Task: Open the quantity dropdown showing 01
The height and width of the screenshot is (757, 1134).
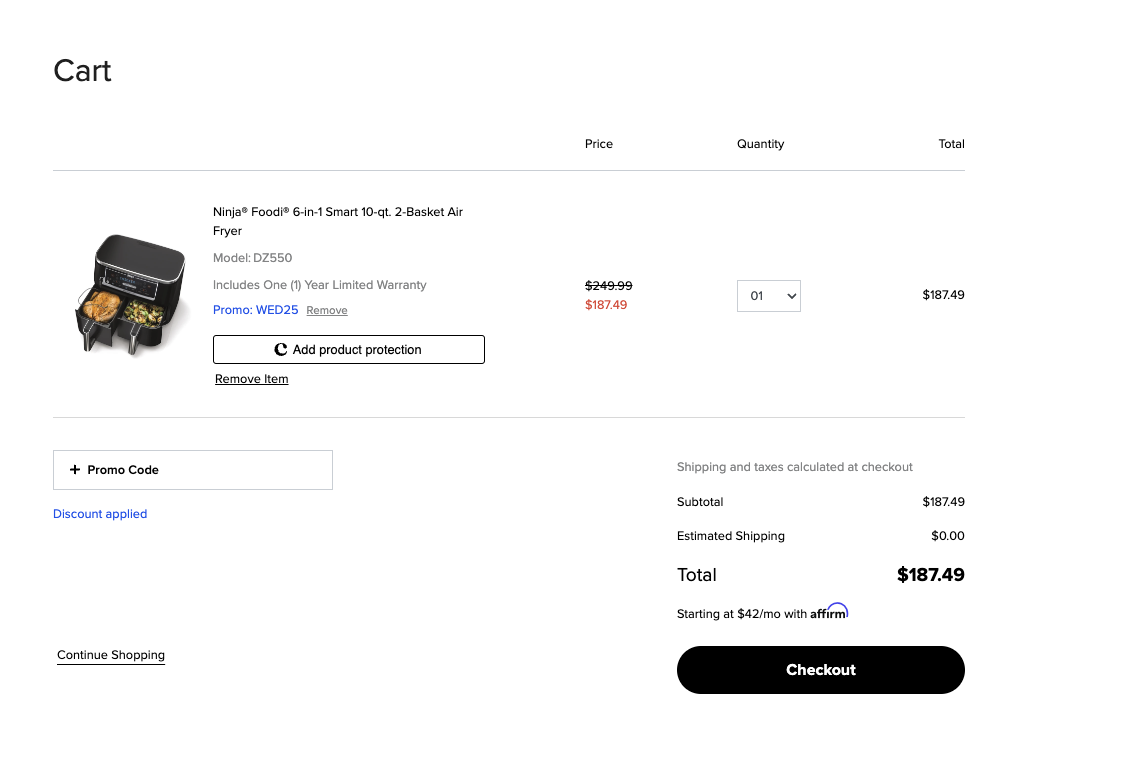Action: pos(768,296)
